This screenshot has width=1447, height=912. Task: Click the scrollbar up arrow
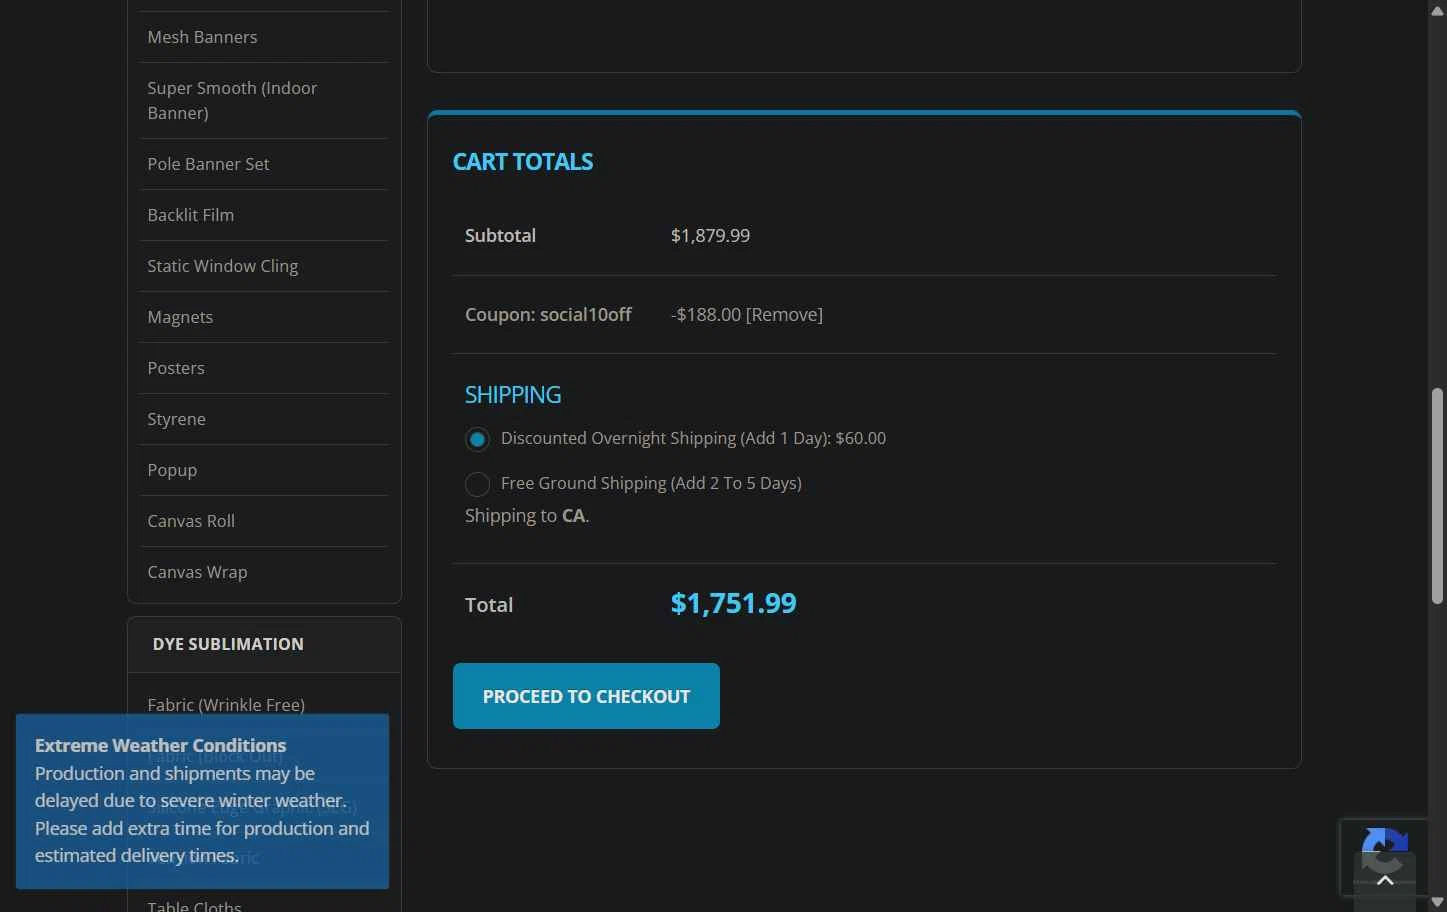click(1437, 10)
